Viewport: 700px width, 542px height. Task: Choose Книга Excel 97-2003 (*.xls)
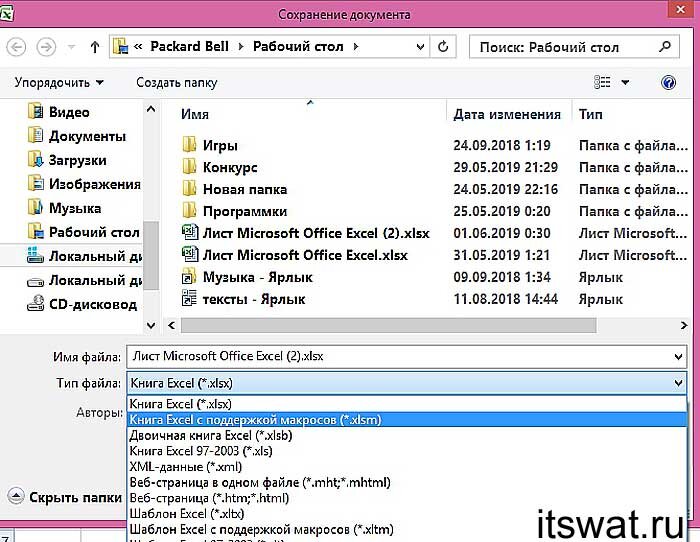(407, 451)
